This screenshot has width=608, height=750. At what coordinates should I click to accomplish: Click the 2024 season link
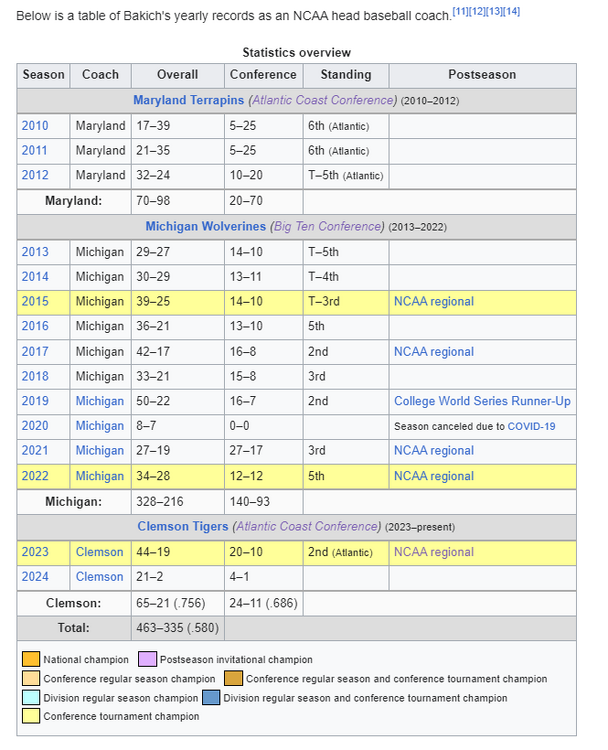(x=35, y=577)
